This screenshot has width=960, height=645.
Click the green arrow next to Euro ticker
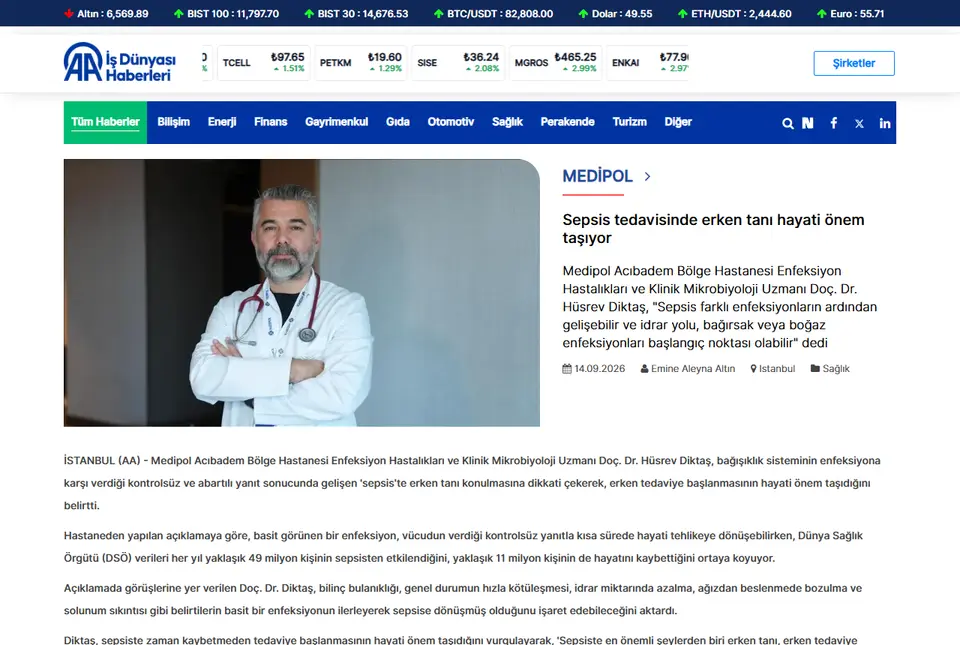pyautogui.click(x=822, y=13)
